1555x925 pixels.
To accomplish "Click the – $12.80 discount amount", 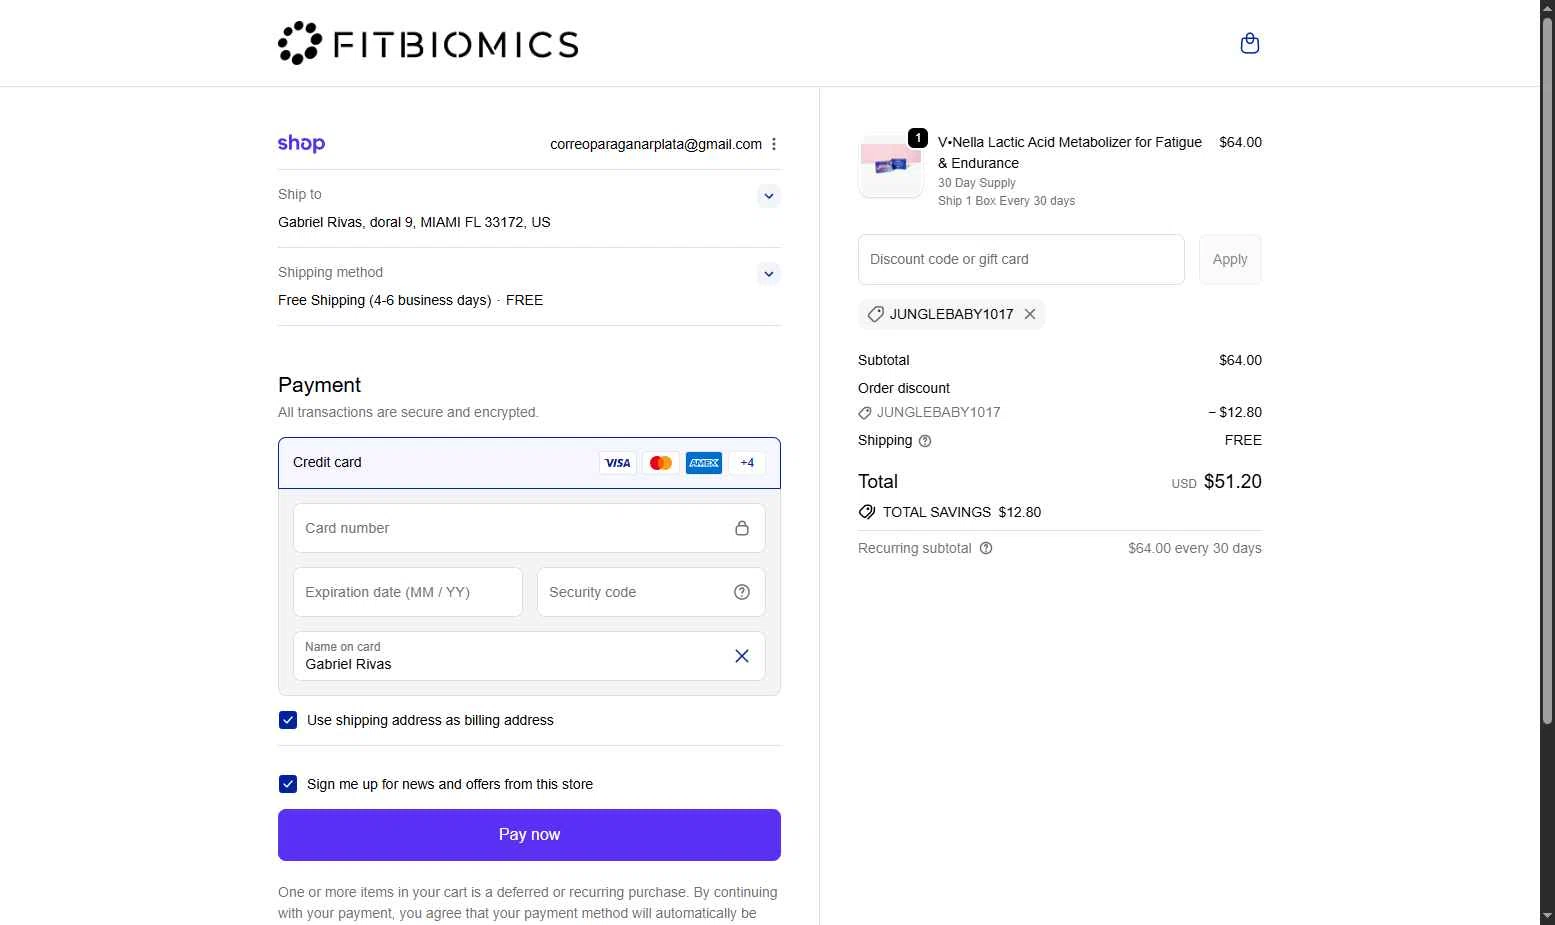I will click(1235, 412).
